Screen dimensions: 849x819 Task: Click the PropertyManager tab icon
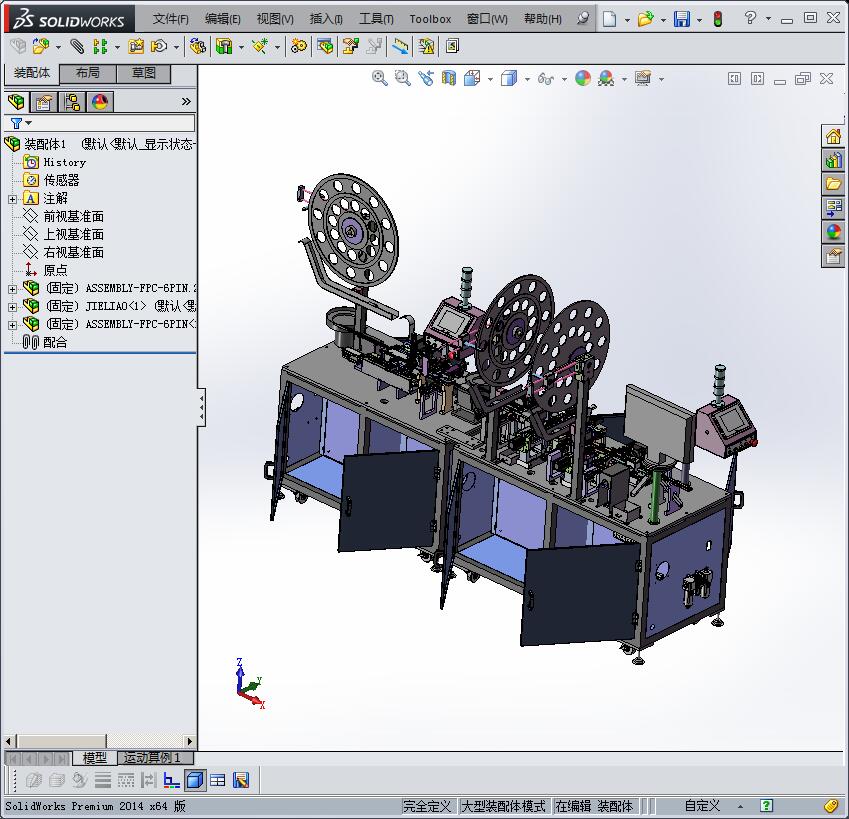pos(43,102)
